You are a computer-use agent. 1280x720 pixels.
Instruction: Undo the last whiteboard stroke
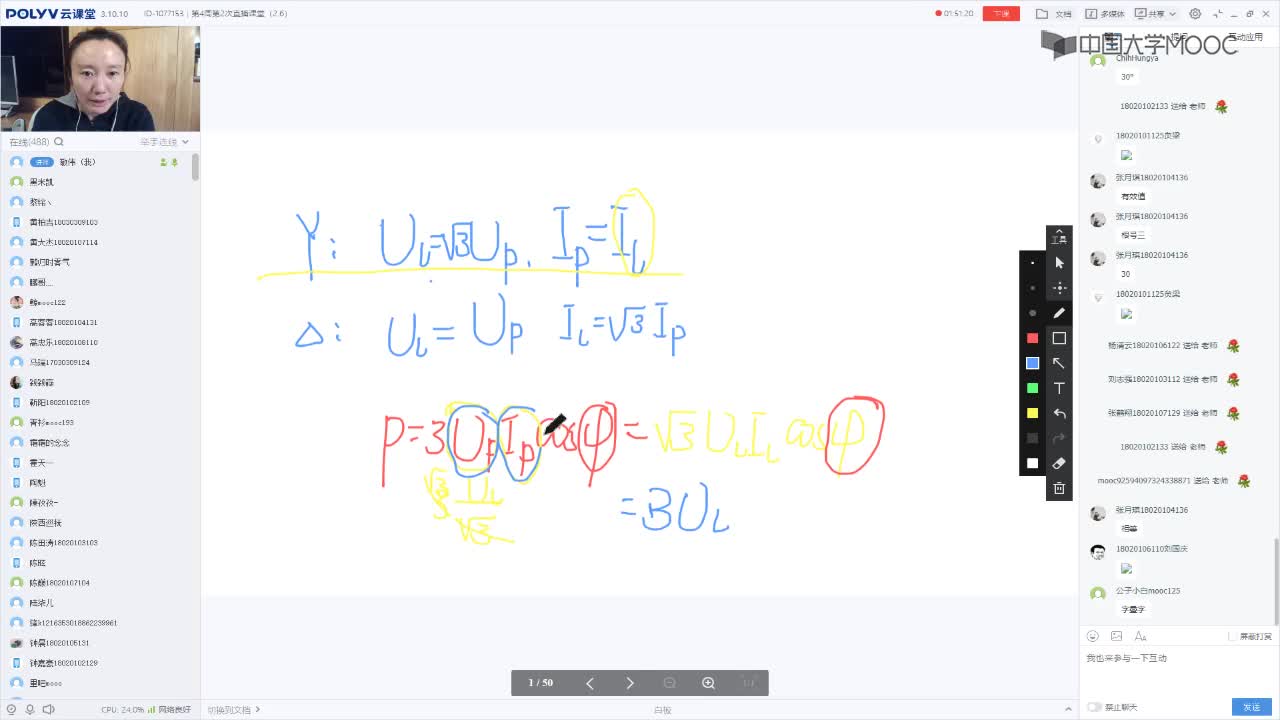pos(1059,413)
